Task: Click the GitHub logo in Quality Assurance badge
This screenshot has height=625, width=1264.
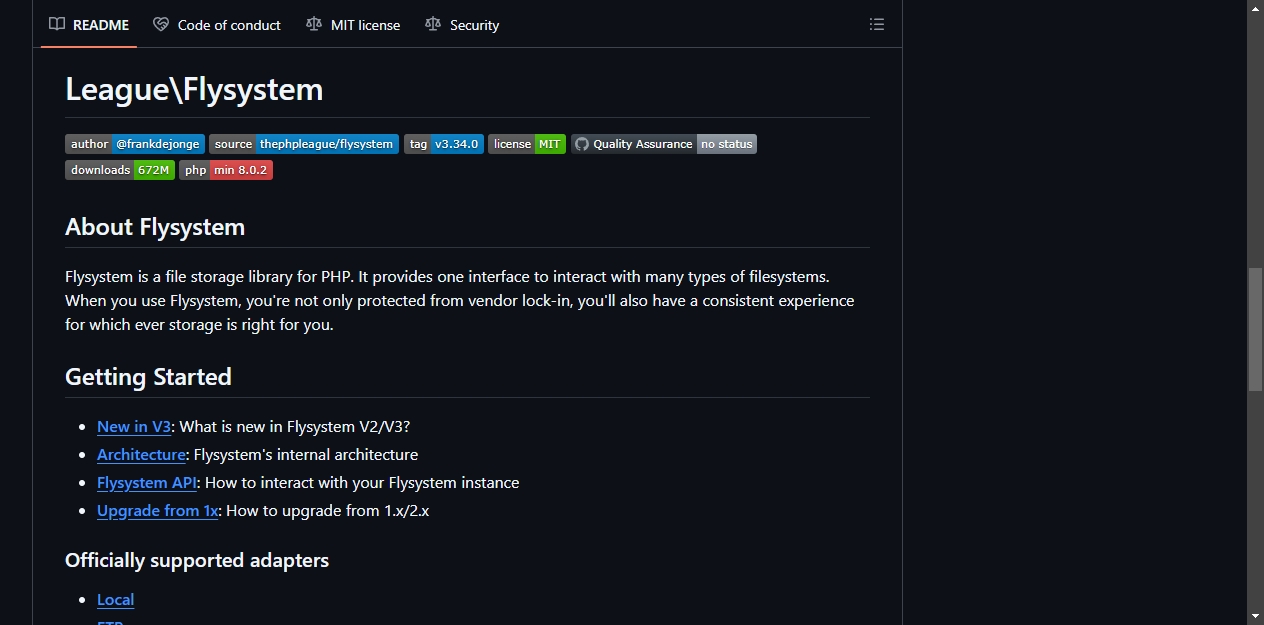Action: (x=582, y=144)
